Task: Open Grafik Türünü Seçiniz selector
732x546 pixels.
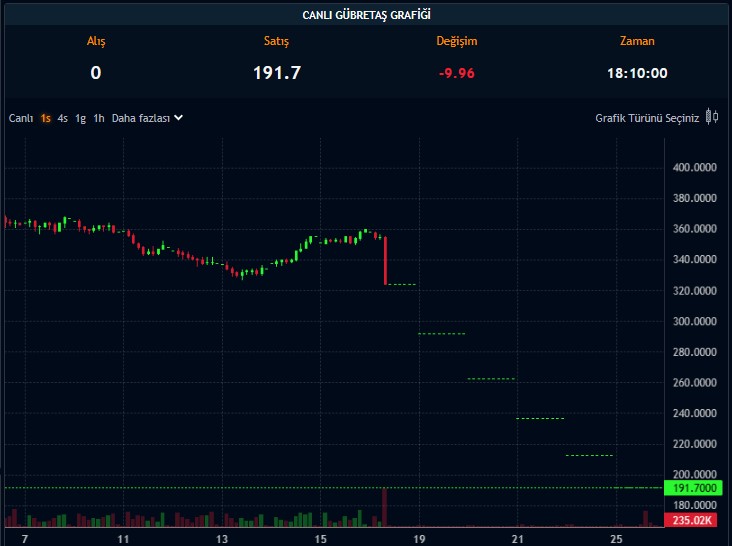Action: pos(647,118)
